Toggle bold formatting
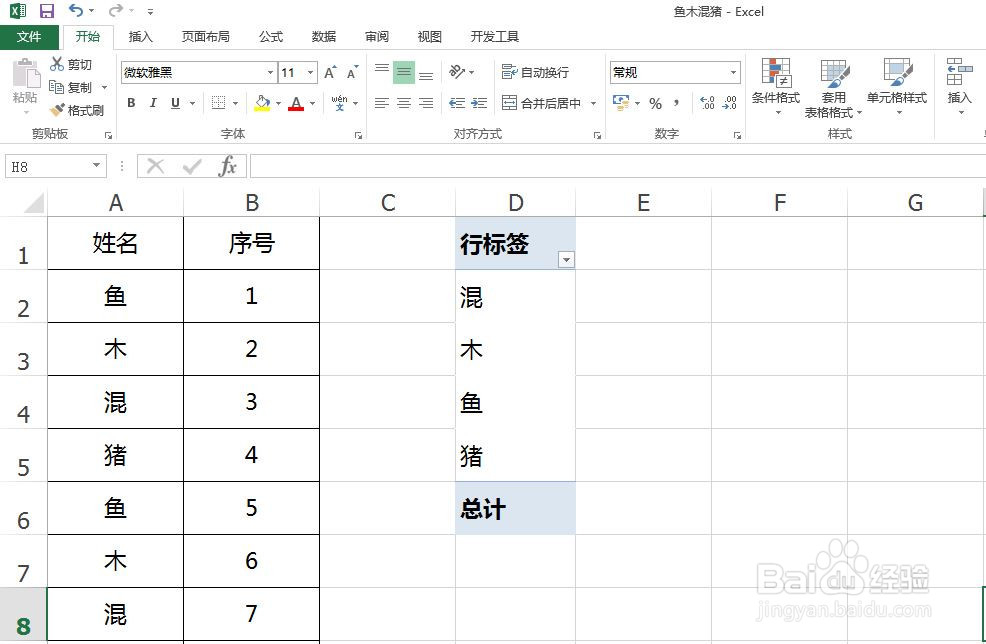This screenshot has height=644, width=986. (131, 103)
